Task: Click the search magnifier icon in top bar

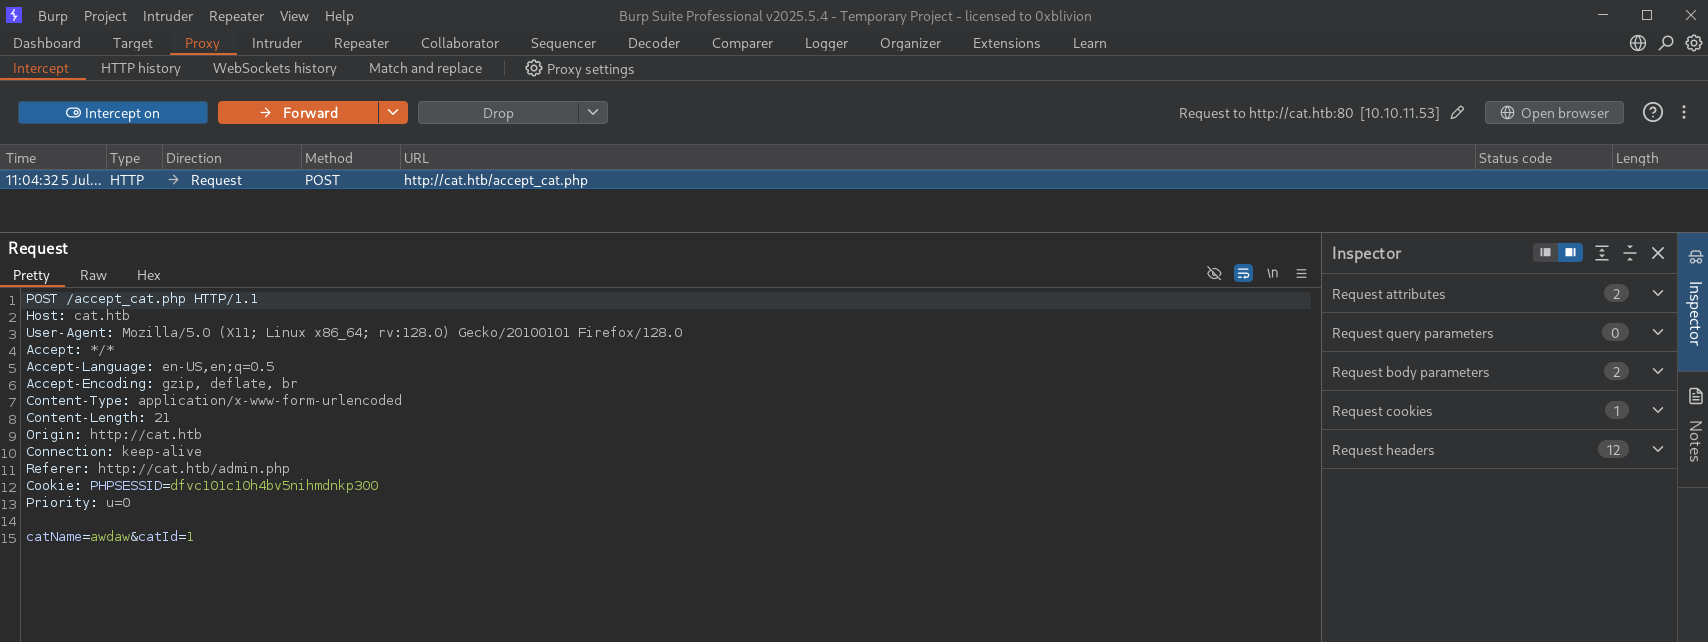Action: point(1666,43)
